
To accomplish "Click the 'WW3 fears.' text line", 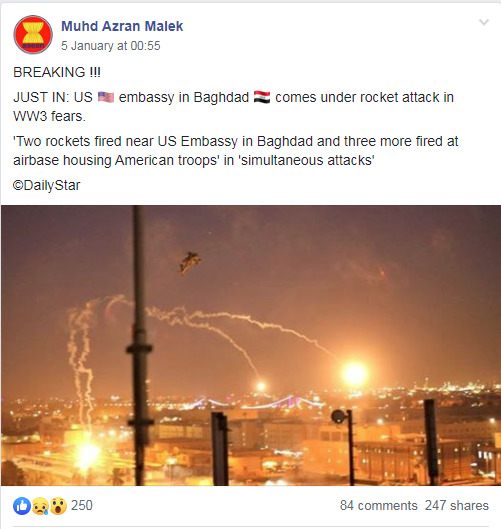I will 49,116.
